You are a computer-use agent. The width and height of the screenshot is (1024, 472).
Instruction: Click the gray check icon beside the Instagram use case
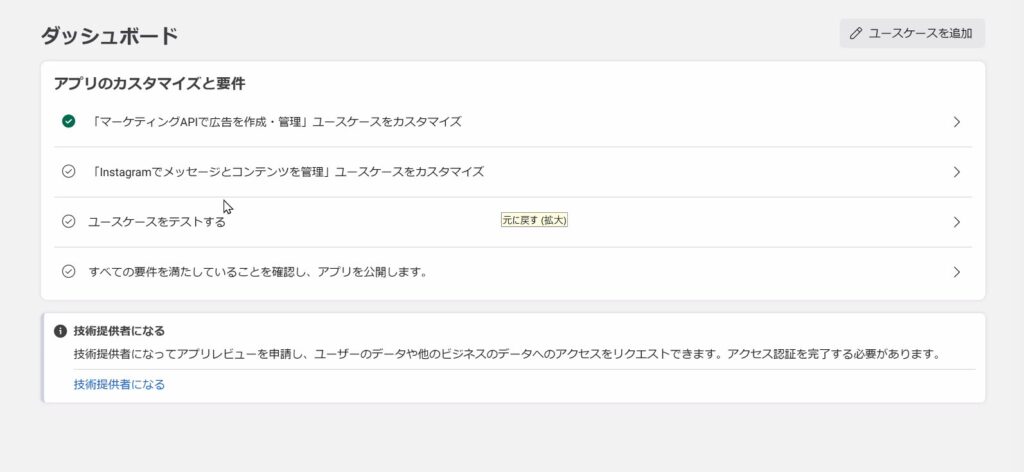pos(68,171)
